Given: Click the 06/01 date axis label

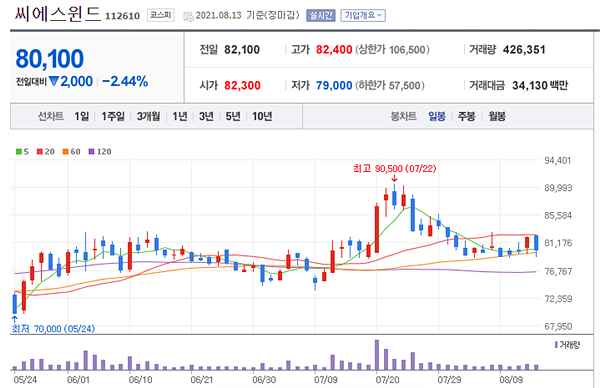Looking at the screenshot, I should click(x=78, y=380).
